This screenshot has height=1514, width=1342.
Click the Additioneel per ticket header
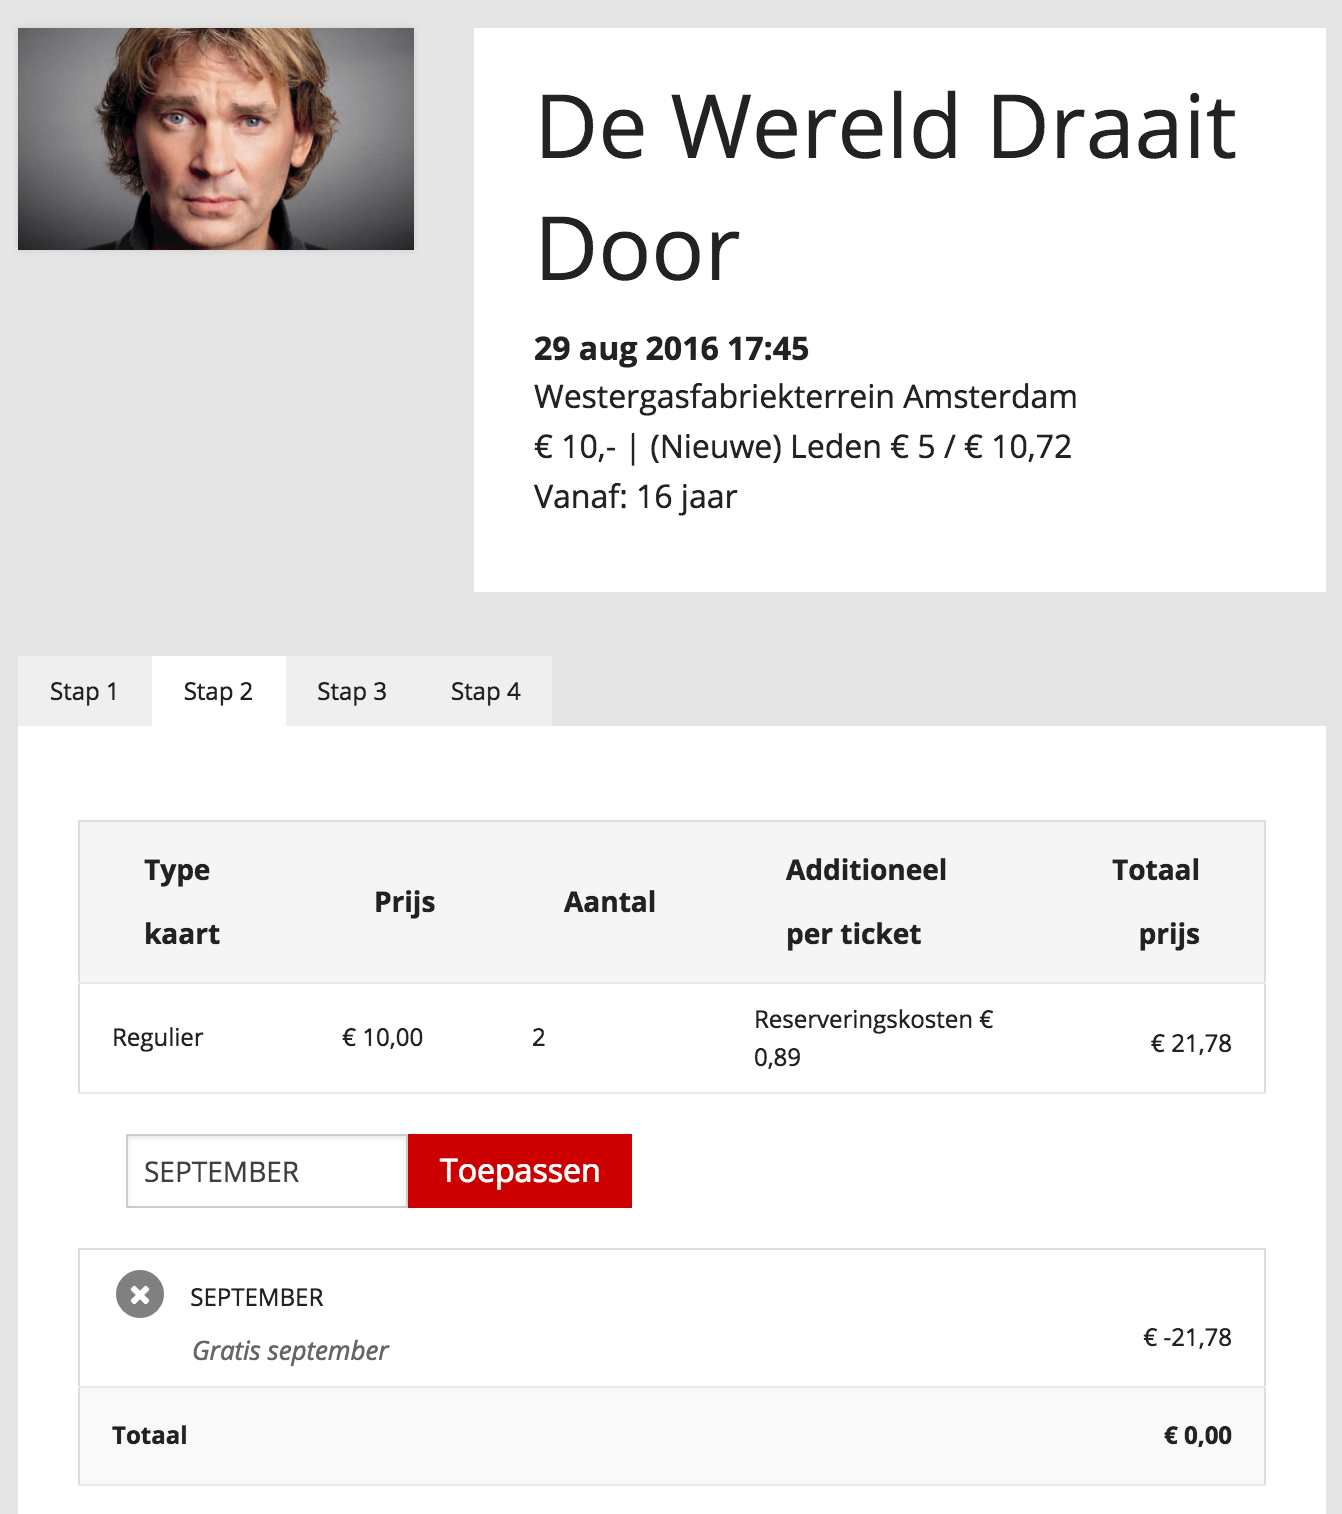click(866, 901)
